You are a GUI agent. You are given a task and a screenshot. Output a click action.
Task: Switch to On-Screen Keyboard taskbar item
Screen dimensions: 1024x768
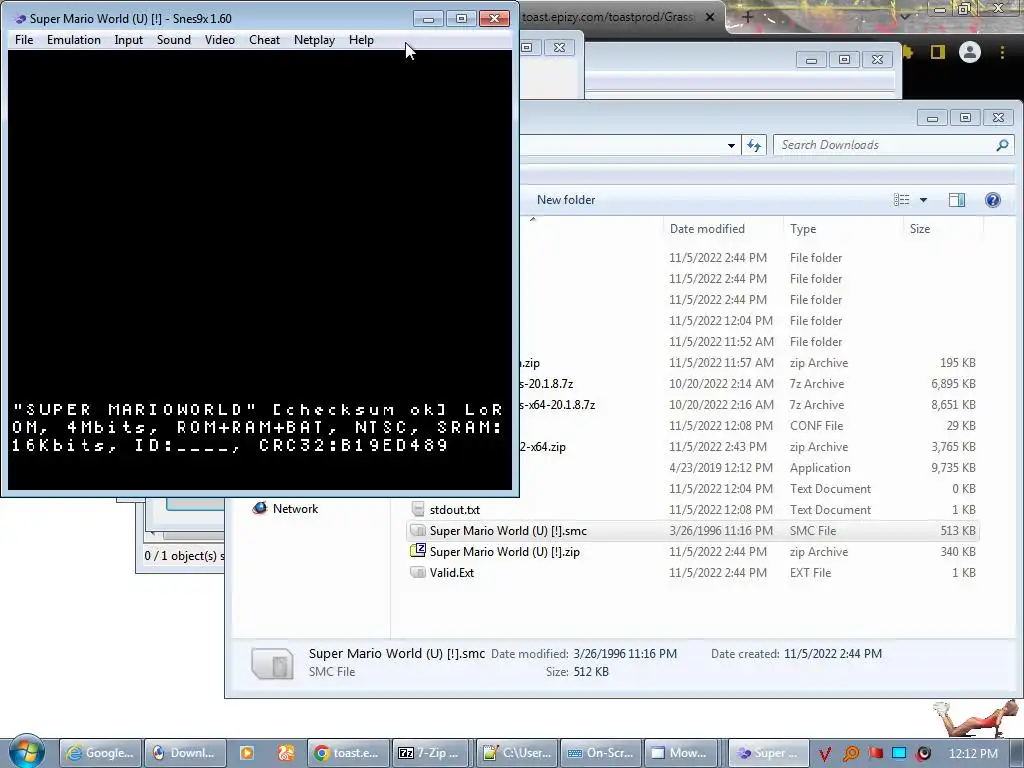[x=601, y=753]
